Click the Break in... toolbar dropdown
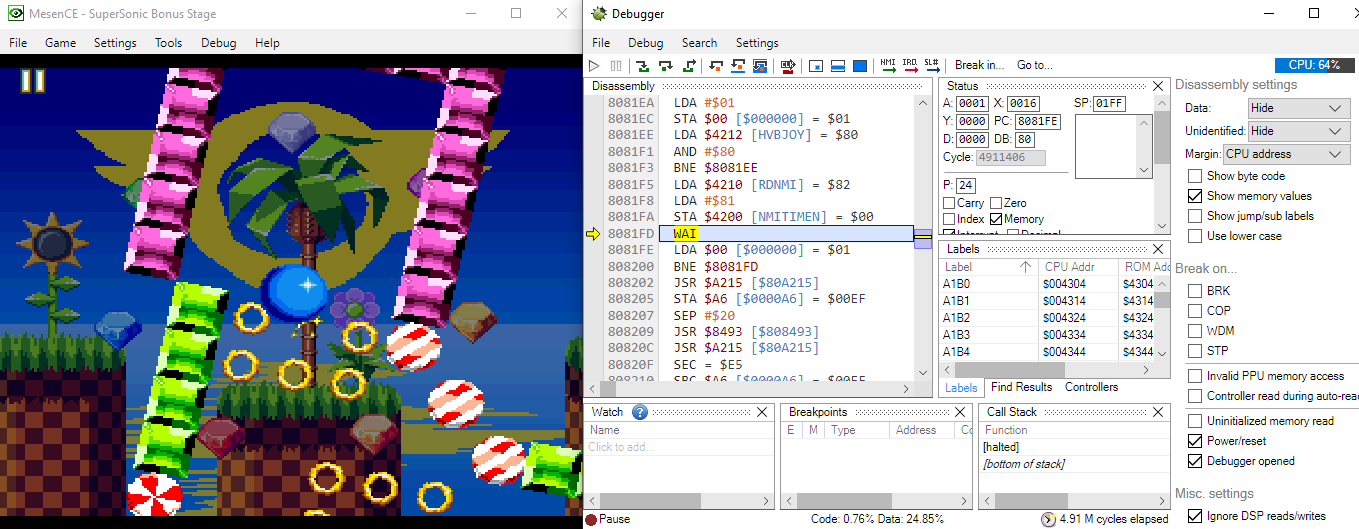Screen dimensions: 1359x529 coord(979,66)
